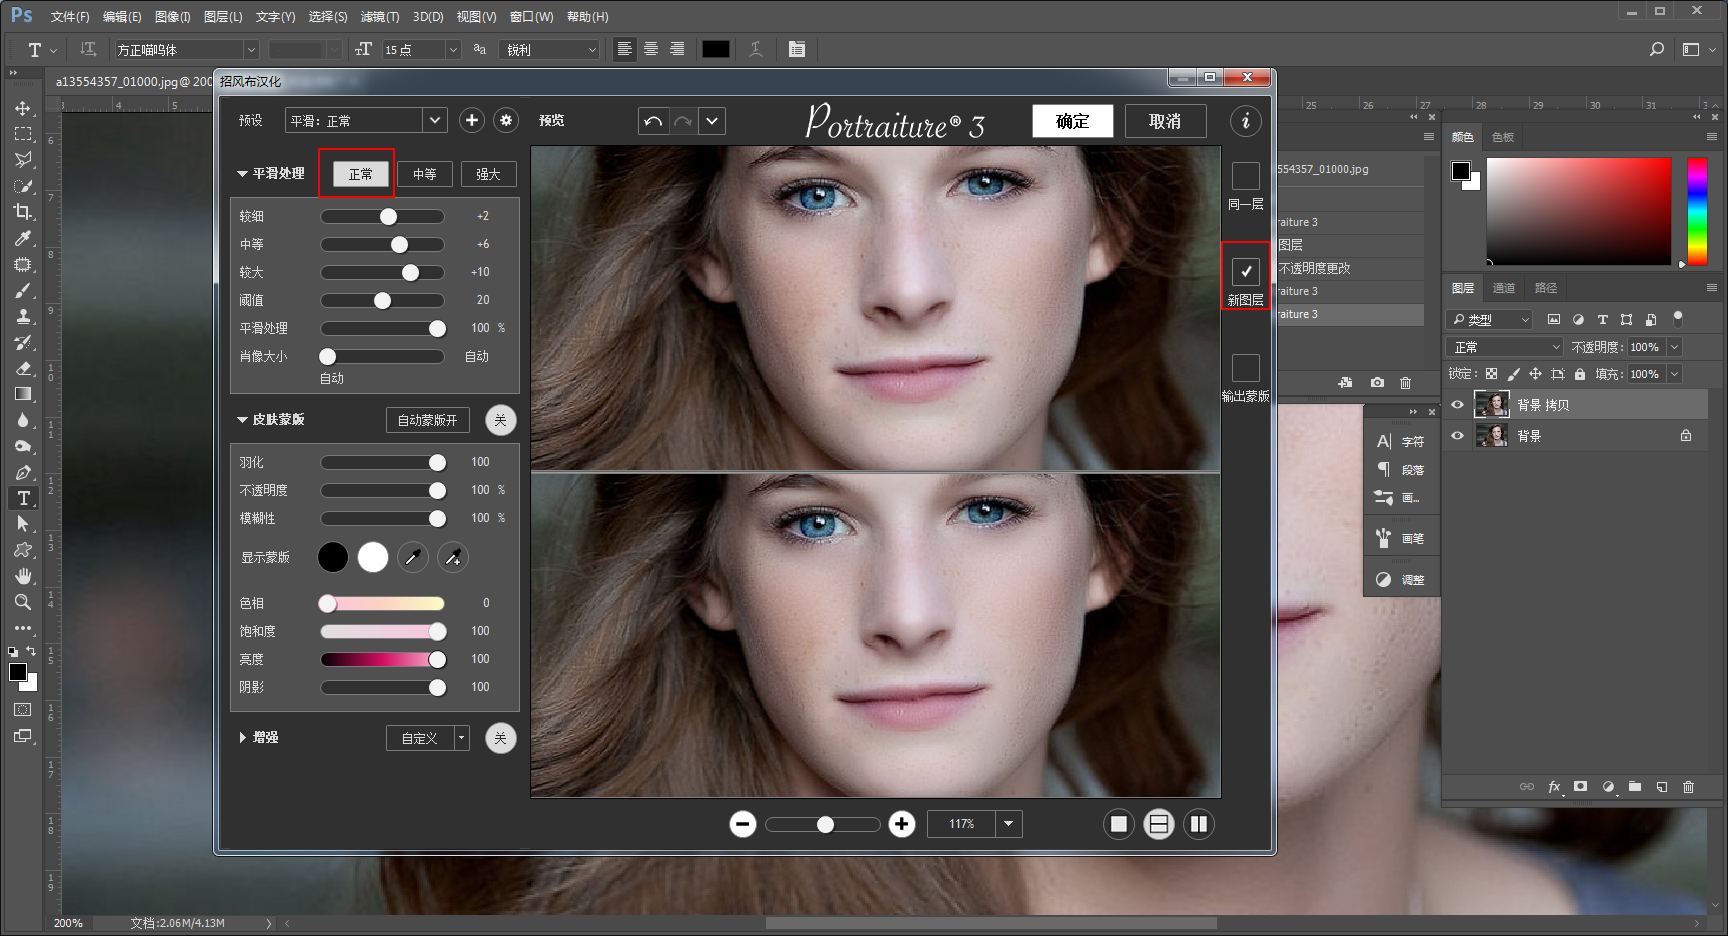Click text color swatch in options bar
This screenshot has height=936, width=1728.
click(x=716, y=49)
